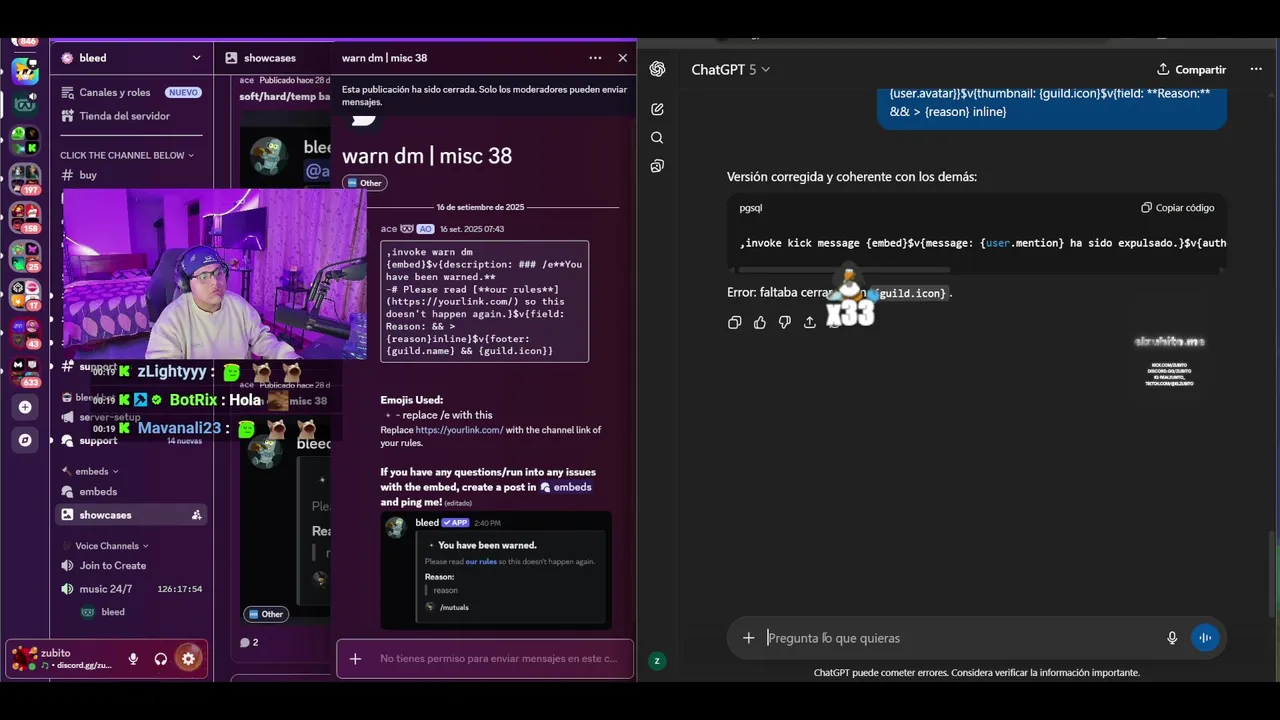
Task: Start a new ChatGPT chat
Action: 657,109
